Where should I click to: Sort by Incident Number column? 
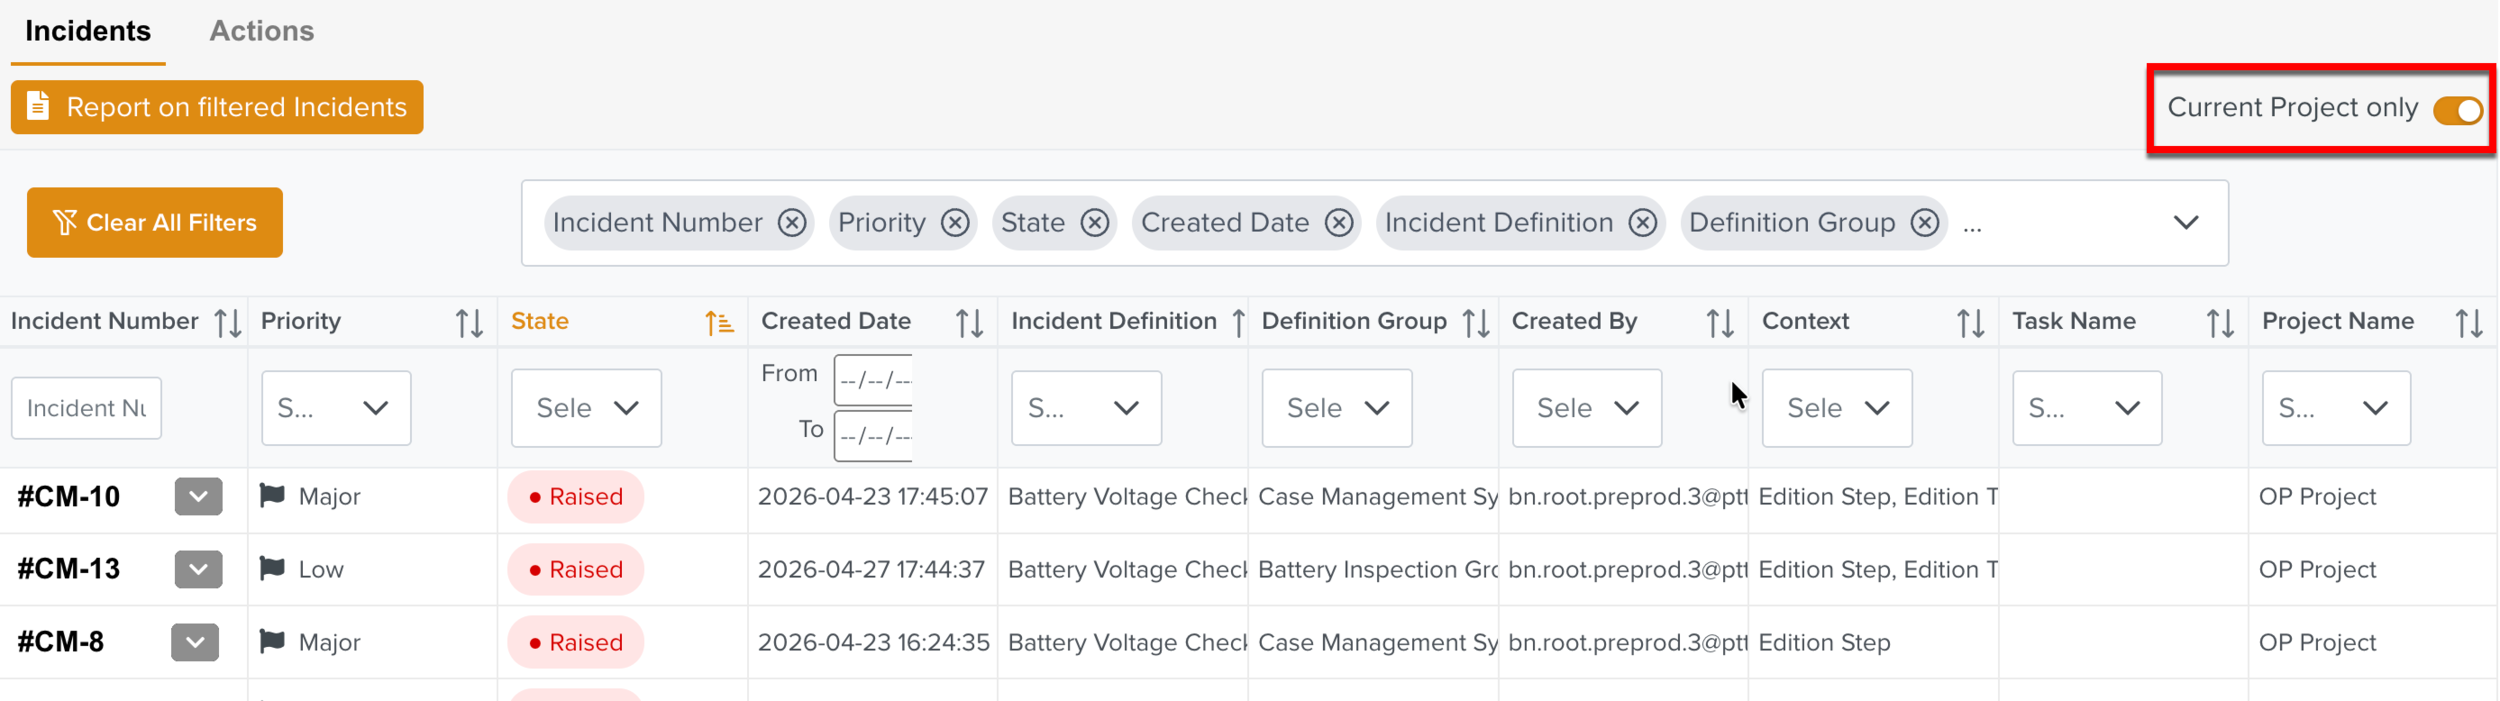click(228, 322)
